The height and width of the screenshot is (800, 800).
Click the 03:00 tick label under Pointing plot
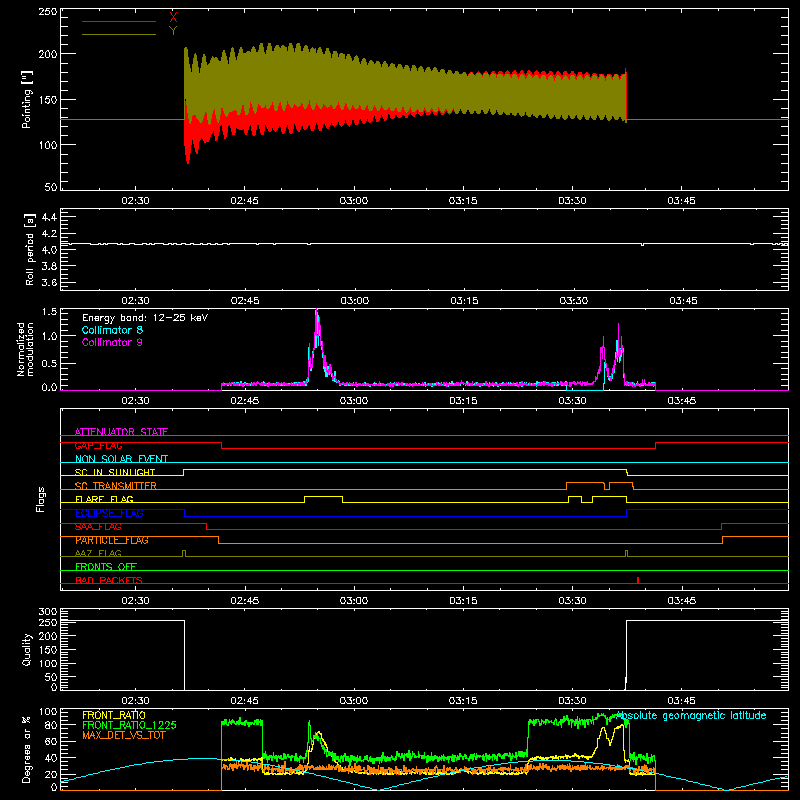pyautogui.click(x=354, y=201)
